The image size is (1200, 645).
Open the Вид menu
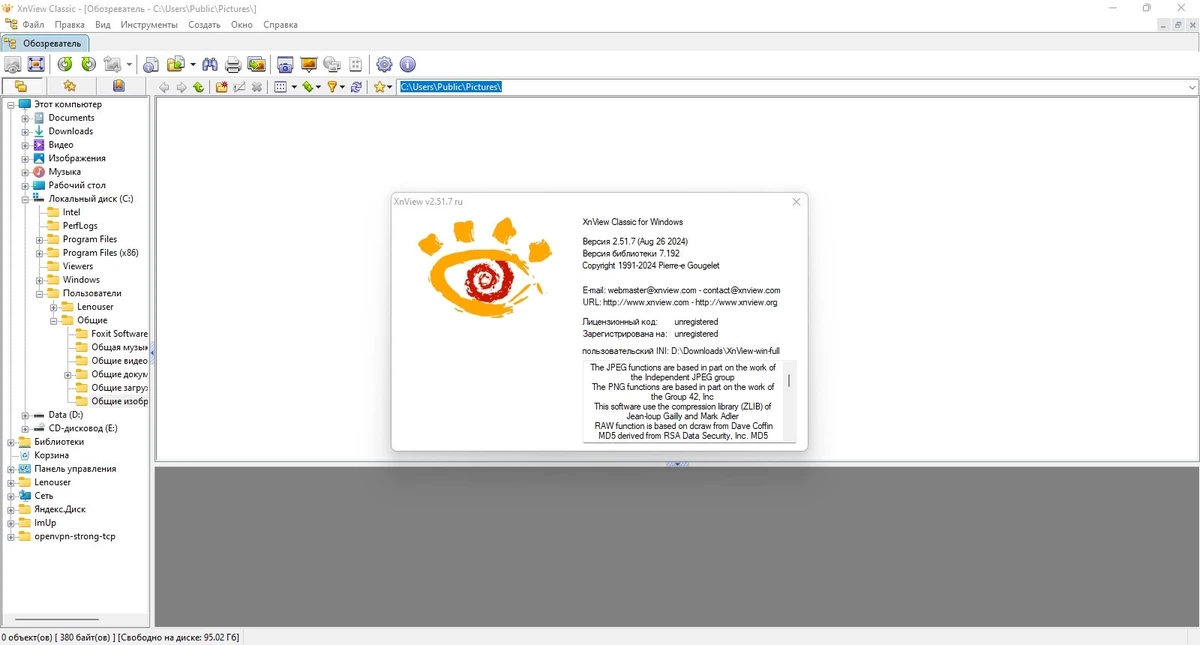tap(102, 24)
